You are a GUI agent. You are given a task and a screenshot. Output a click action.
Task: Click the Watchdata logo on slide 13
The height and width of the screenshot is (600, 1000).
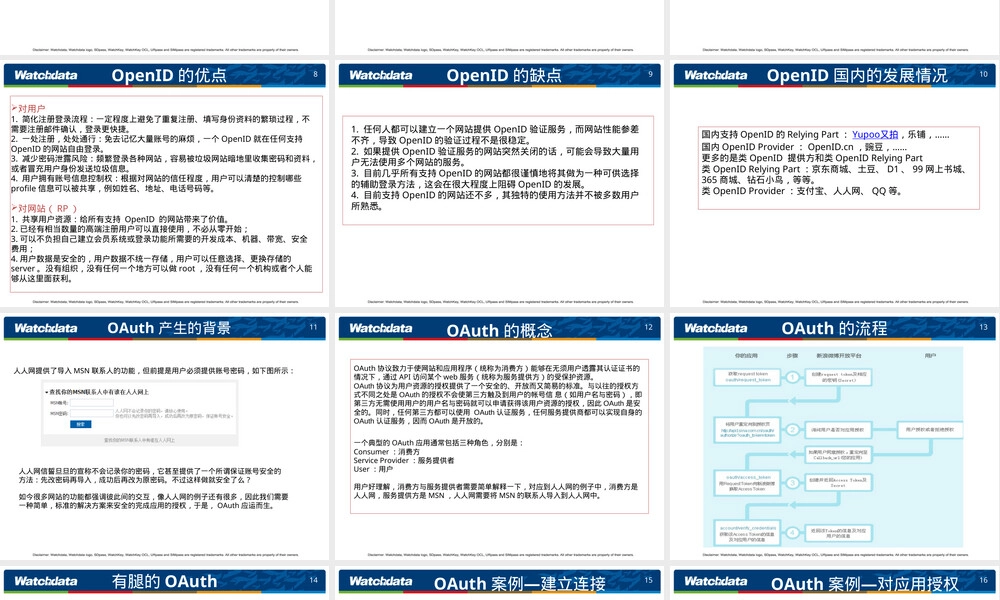coord(716,328)
